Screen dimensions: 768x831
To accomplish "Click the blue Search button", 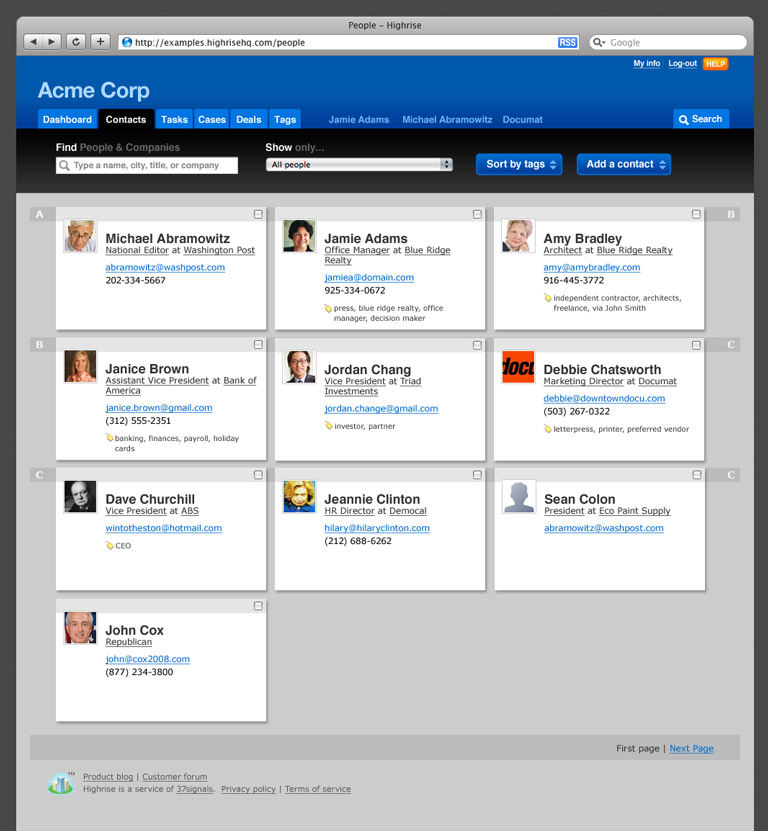I will click(x=701, y=119).
